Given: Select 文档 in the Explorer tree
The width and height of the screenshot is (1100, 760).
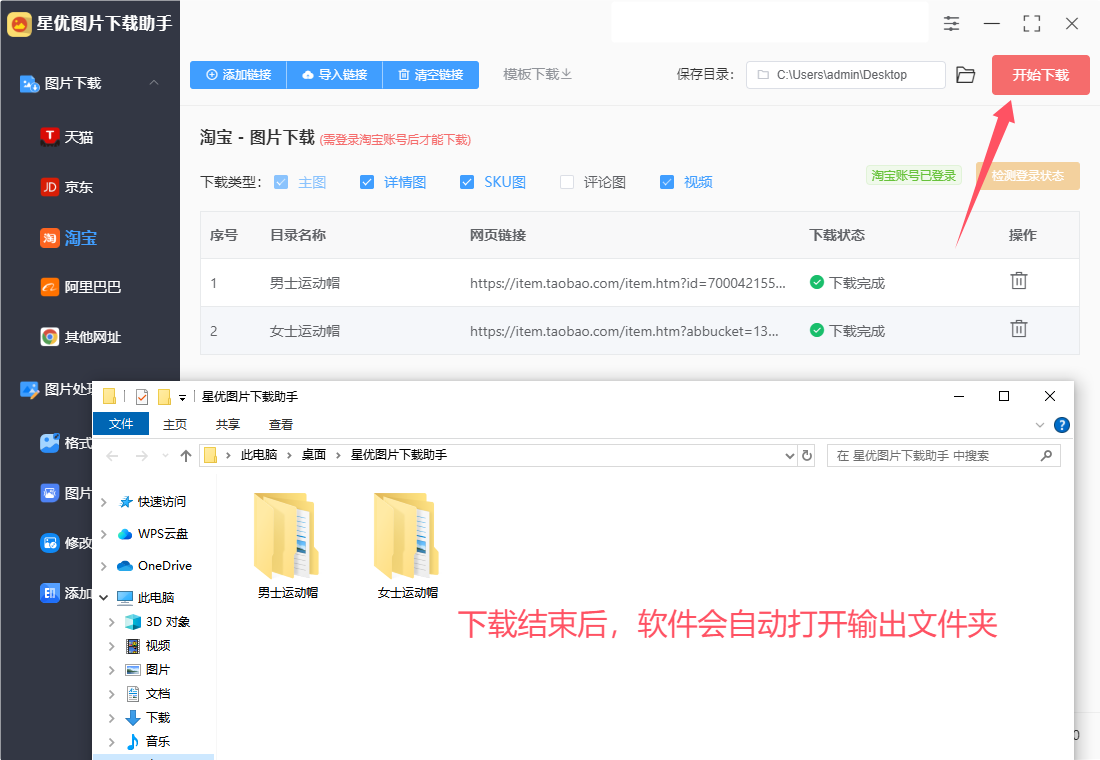Looking at the screenshot, I should pos(157,693).
